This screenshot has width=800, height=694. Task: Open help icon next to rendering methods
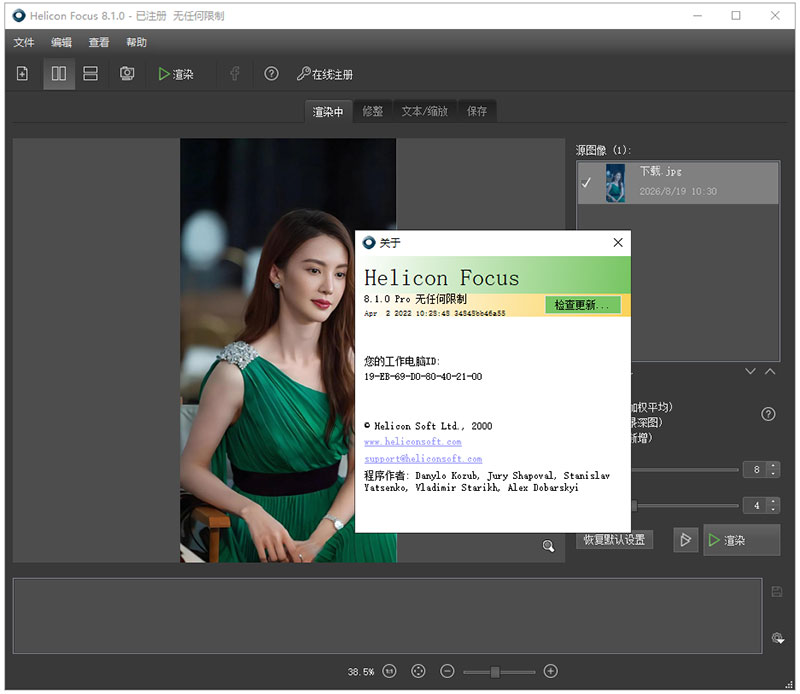[x=768, y=414]
